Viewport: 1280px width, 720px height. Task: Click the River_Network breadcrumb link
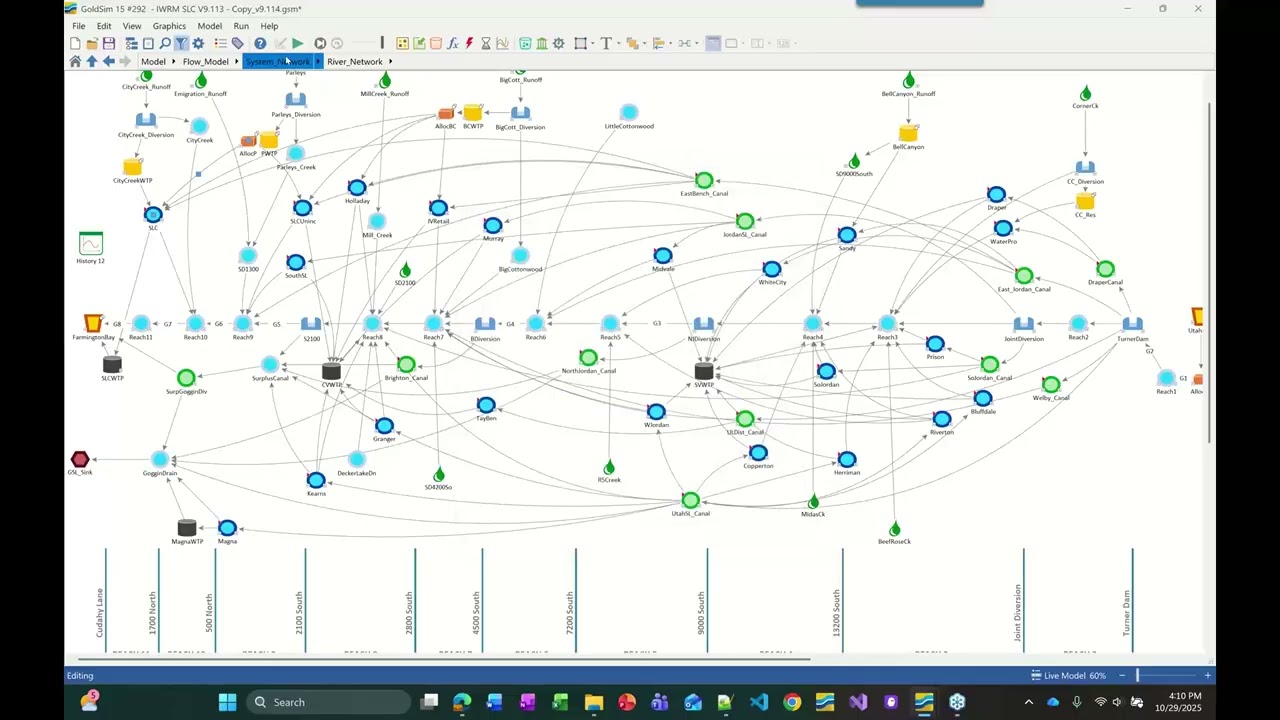click(354, 61)
